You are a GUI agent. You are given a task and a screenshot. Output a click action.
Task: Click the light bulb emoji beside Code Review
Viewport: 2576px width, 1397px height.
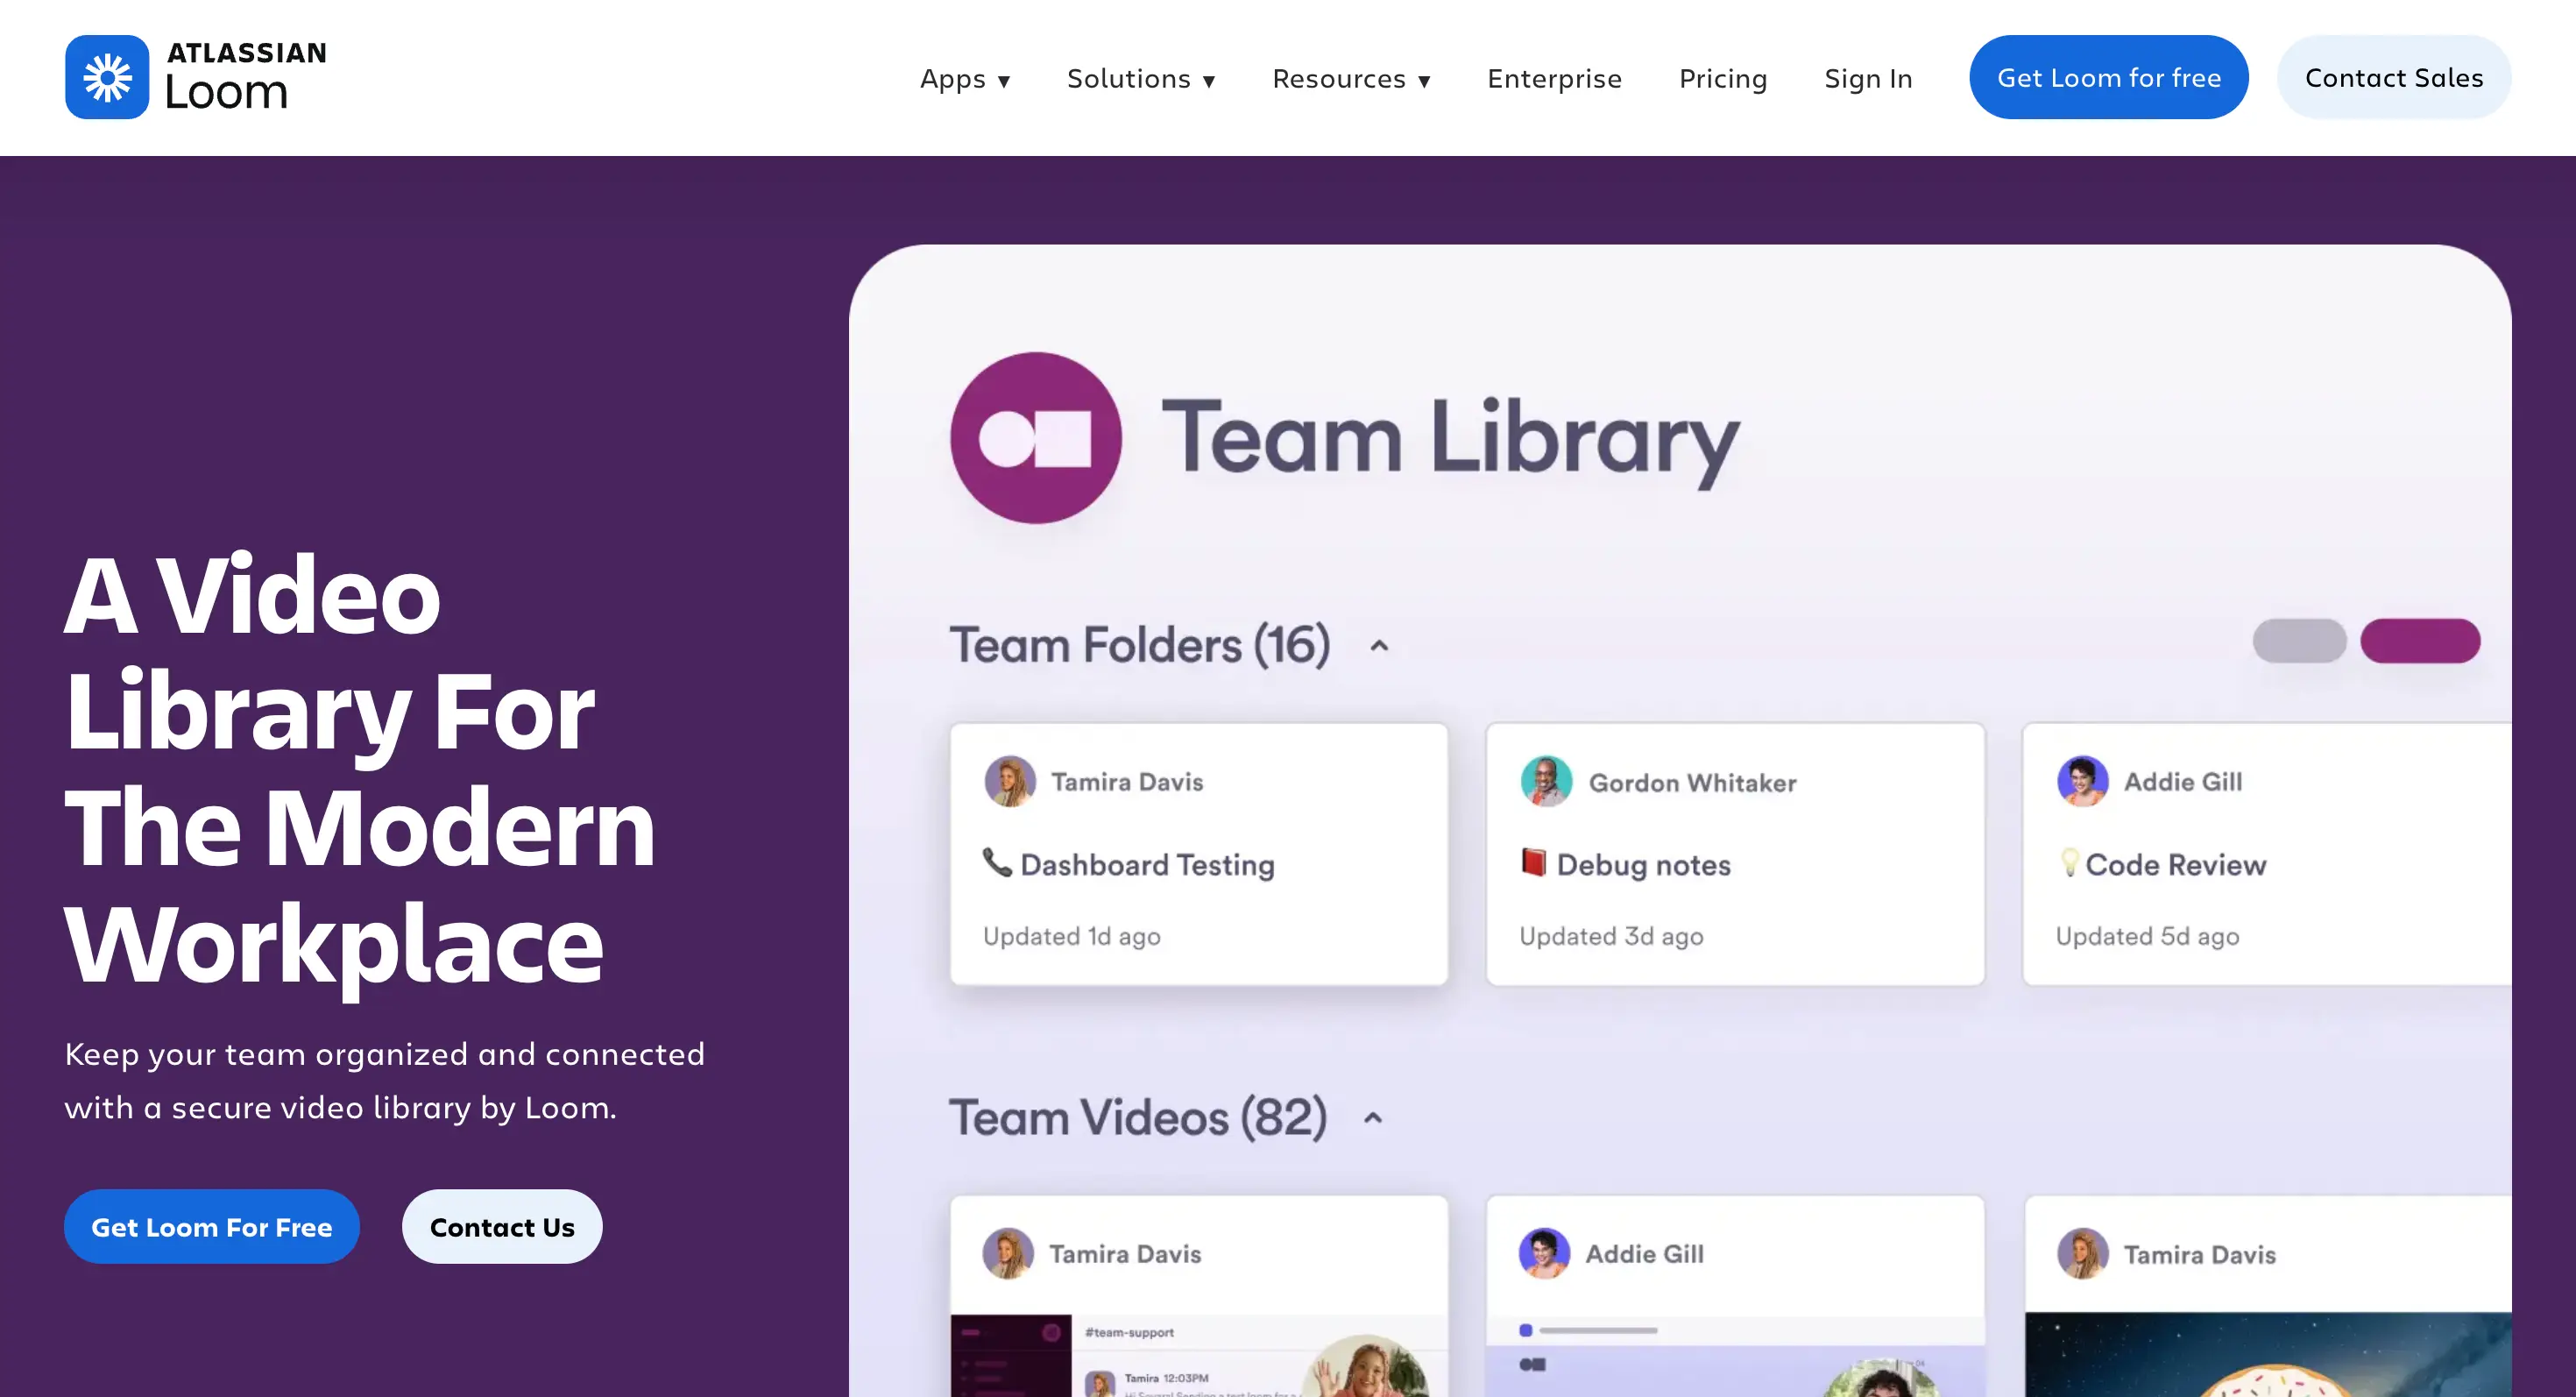click(2069, 862)
